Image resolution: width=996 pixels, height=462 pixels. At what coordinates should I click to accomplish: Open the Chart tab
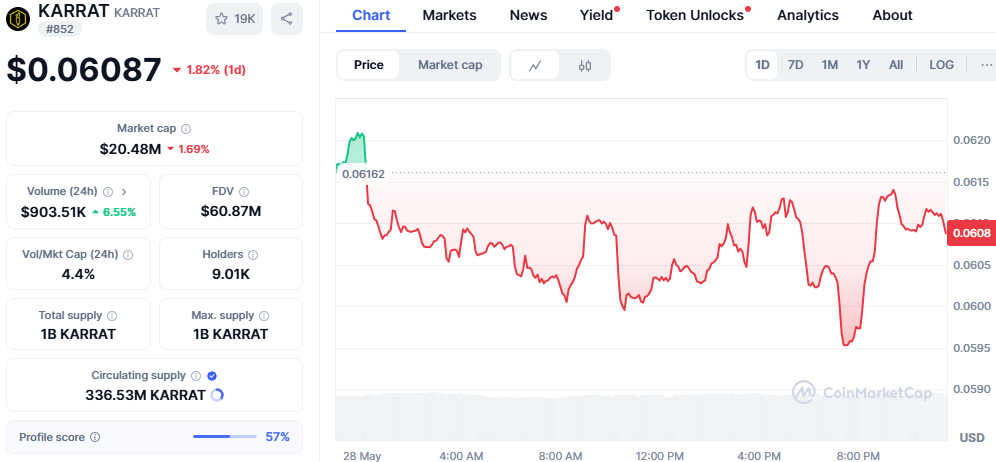coord(371,15)
